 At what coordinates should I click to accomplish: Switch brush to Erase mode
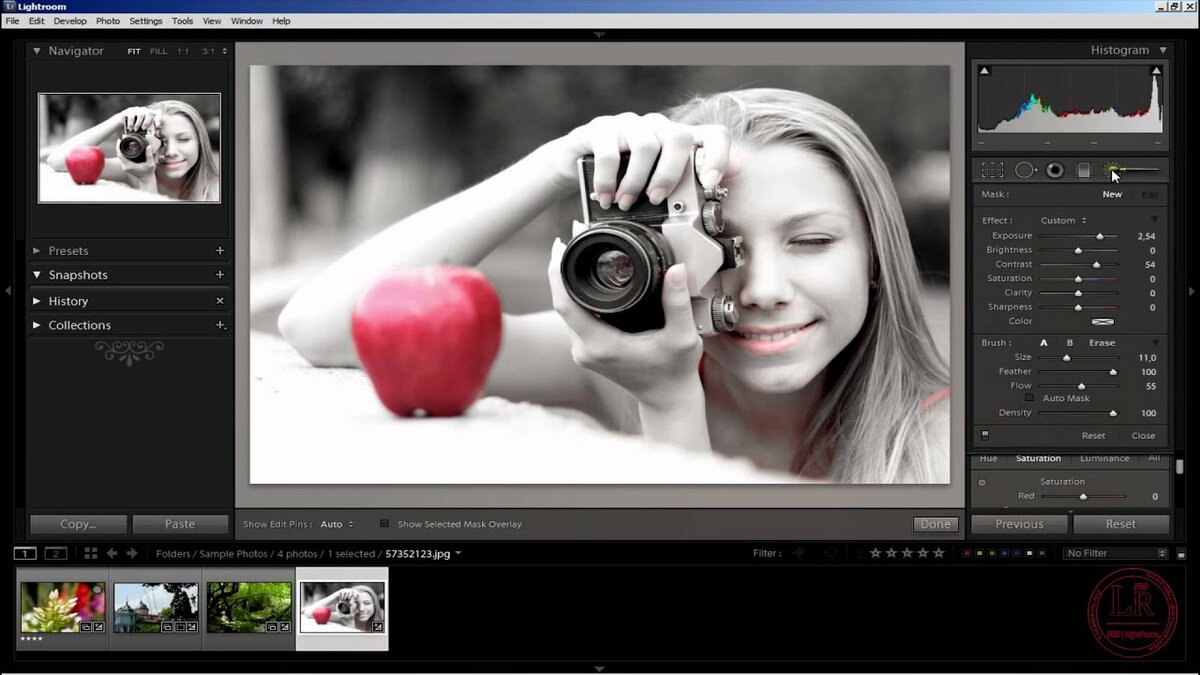tap(1102, 343)
